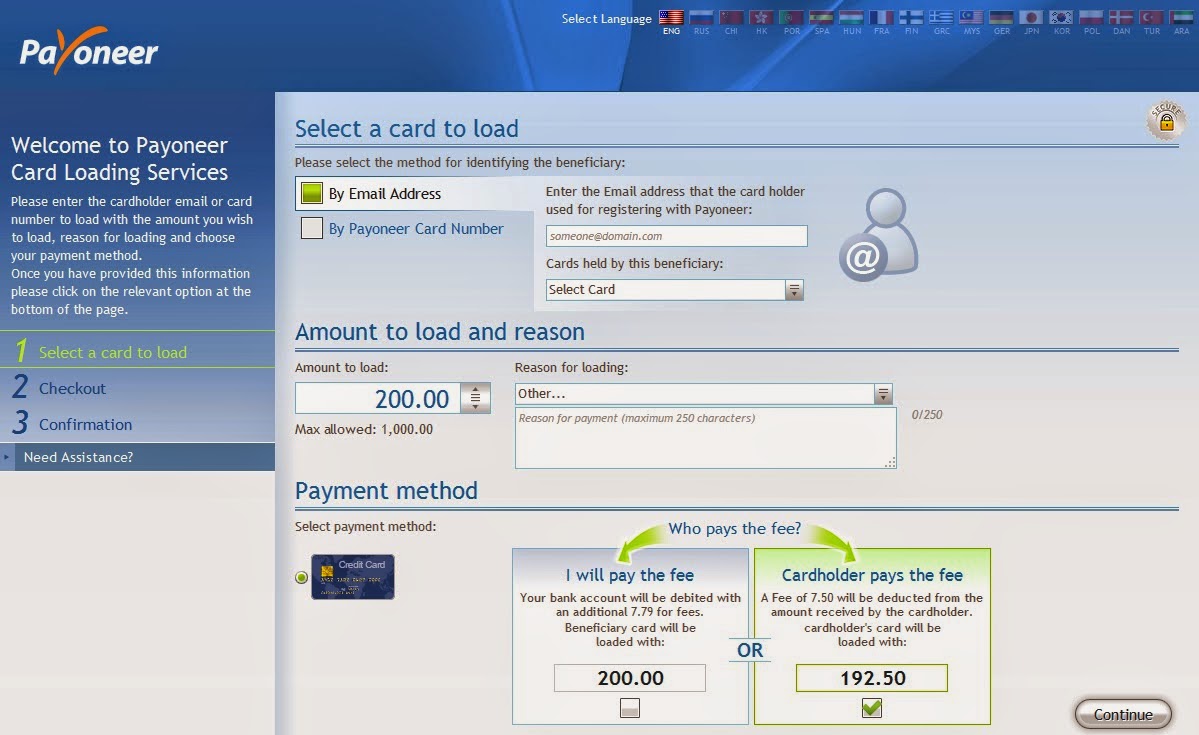This screenshot has height=735, width=1199.
Task: Select Russian (RUS) language flag
Action: click(x=701, y=18)
